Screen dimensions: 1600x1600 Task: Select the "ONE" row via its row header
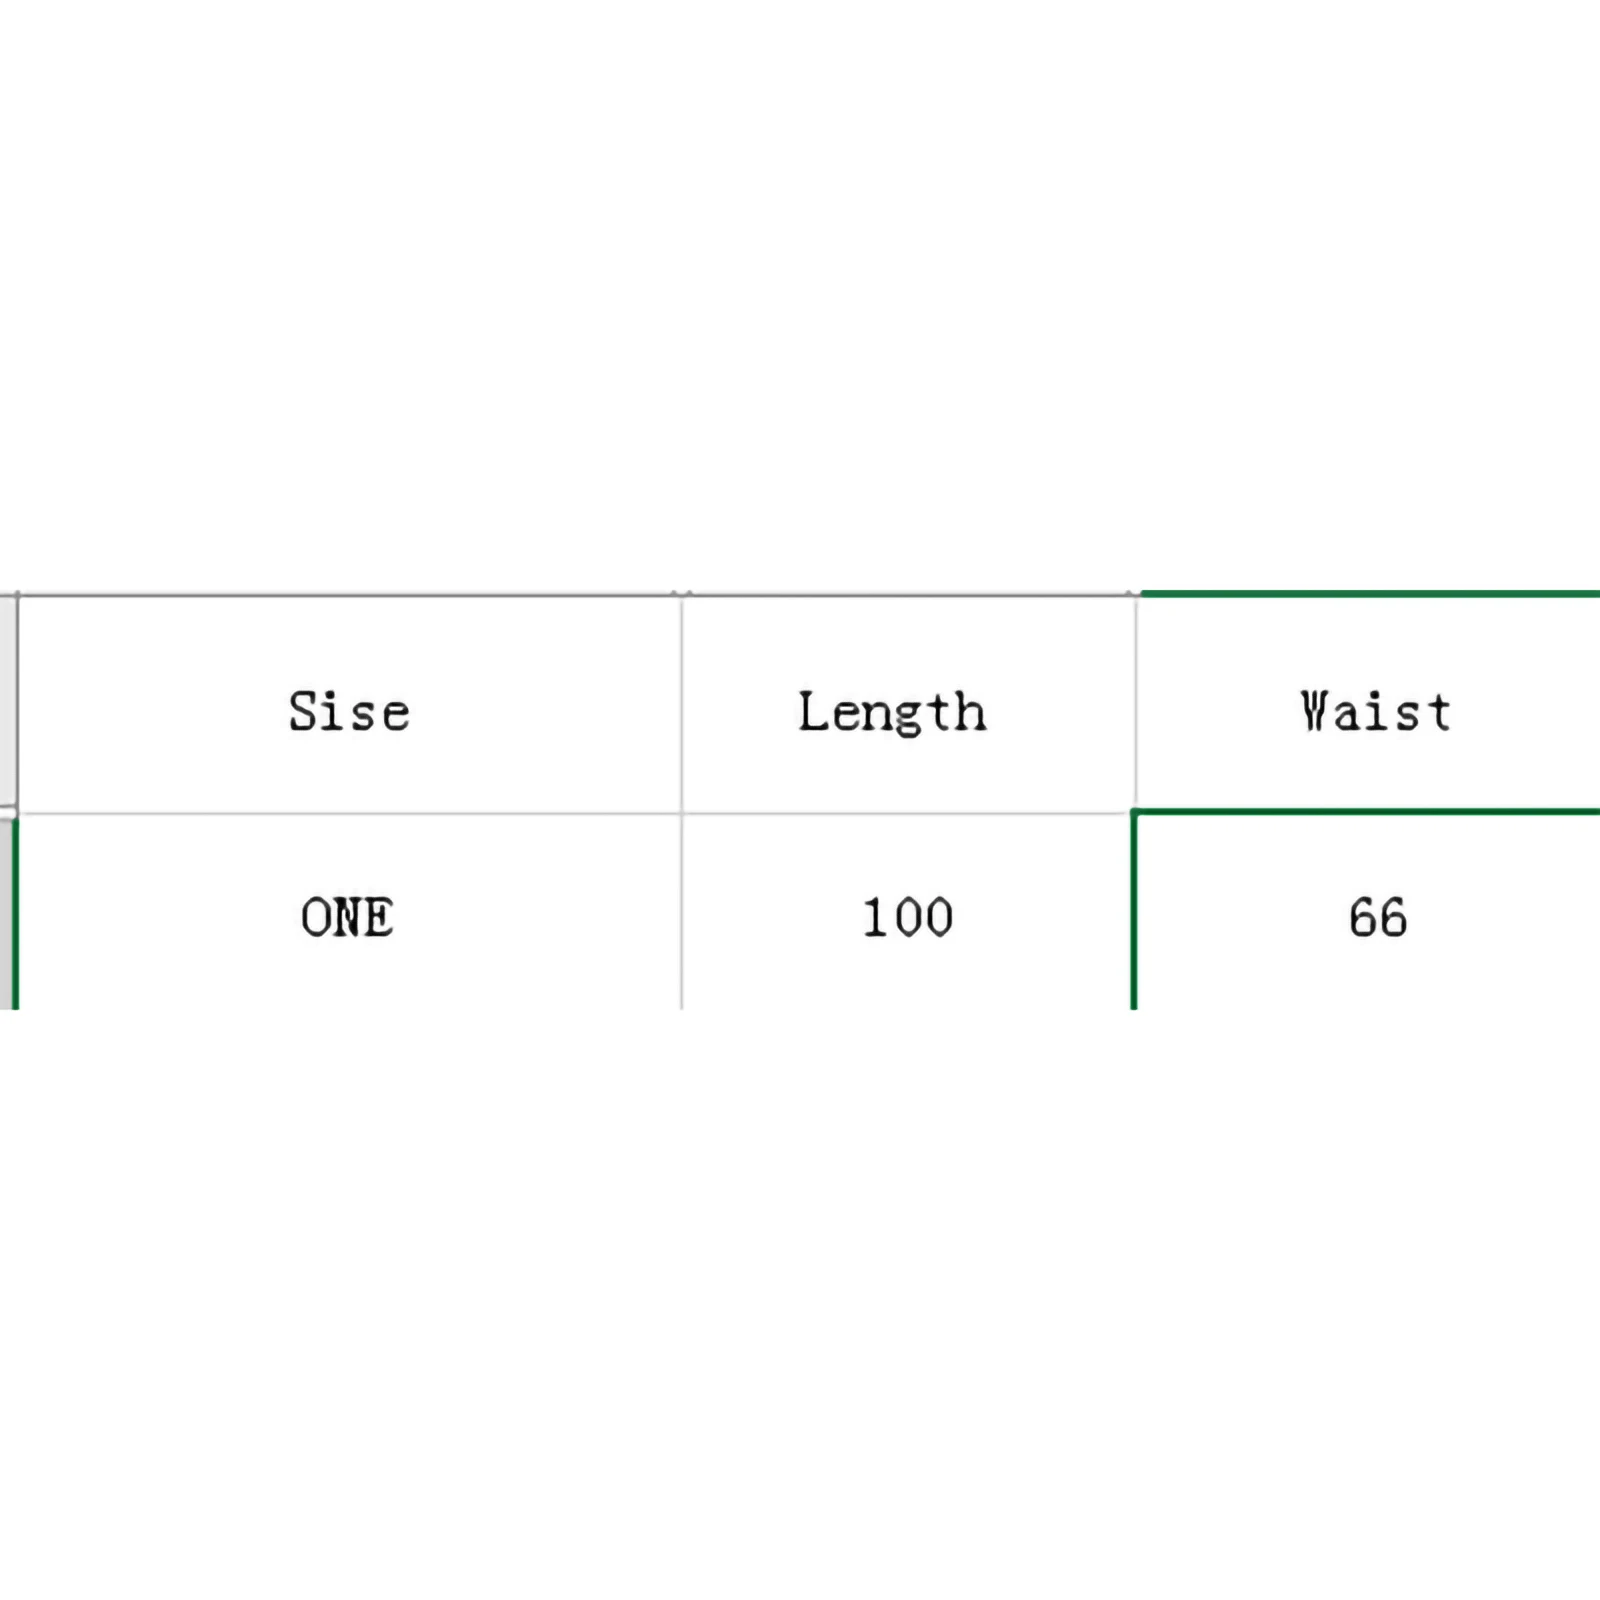(8, 912)
